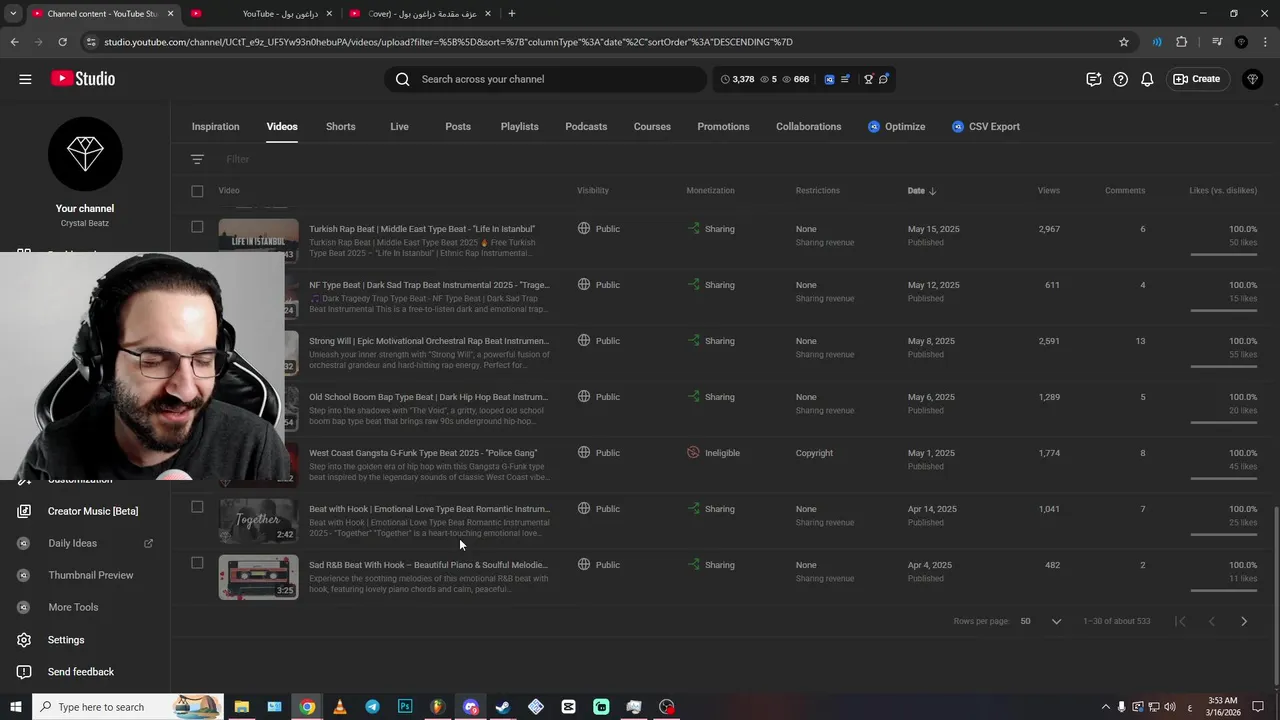
Task: Switch to the Live tab
Action: pos(399,127)
